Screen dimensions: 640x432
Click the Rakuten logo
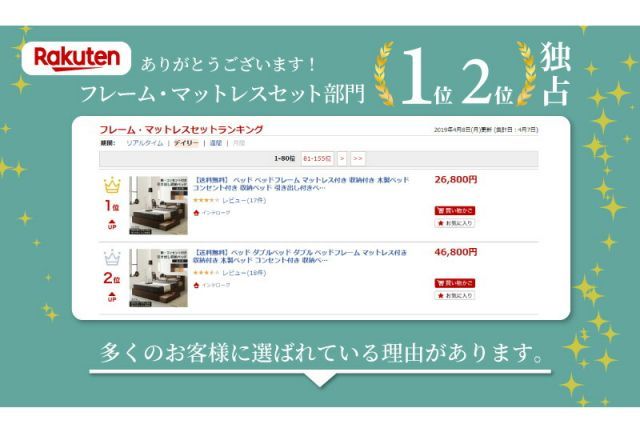(76, 58)
